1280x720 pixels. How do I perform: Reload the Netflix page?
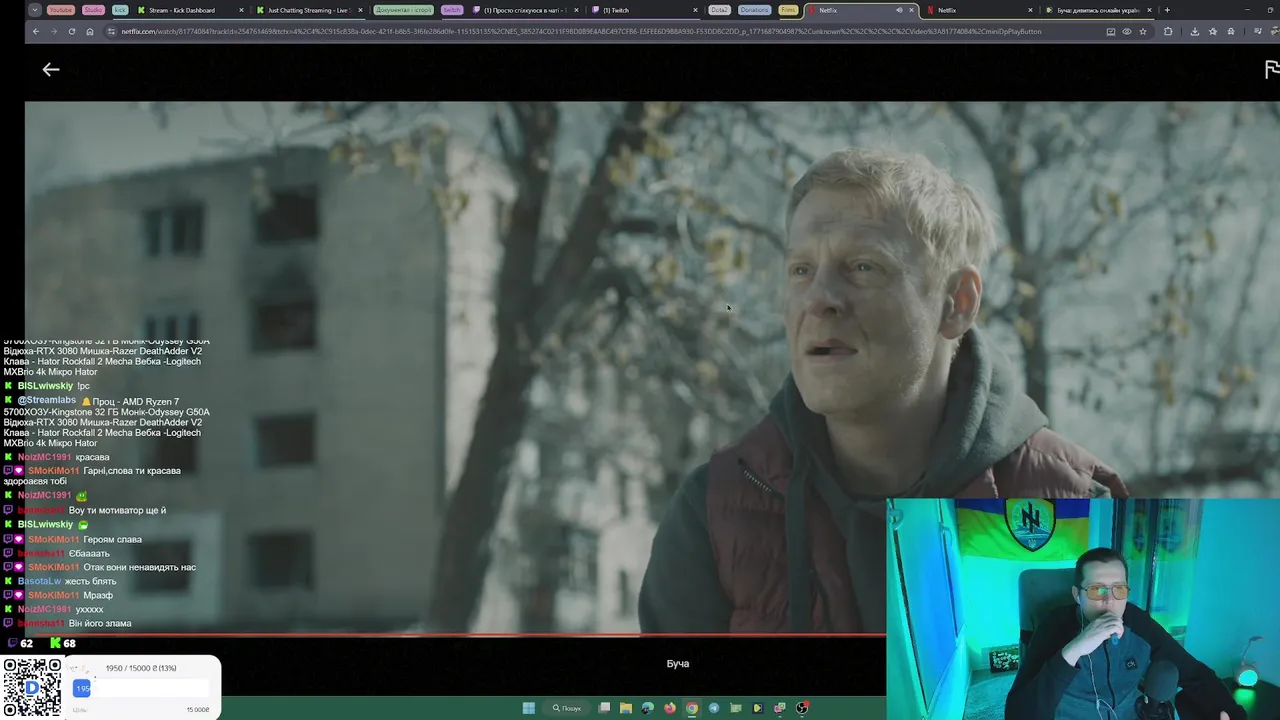coord(72,31)
